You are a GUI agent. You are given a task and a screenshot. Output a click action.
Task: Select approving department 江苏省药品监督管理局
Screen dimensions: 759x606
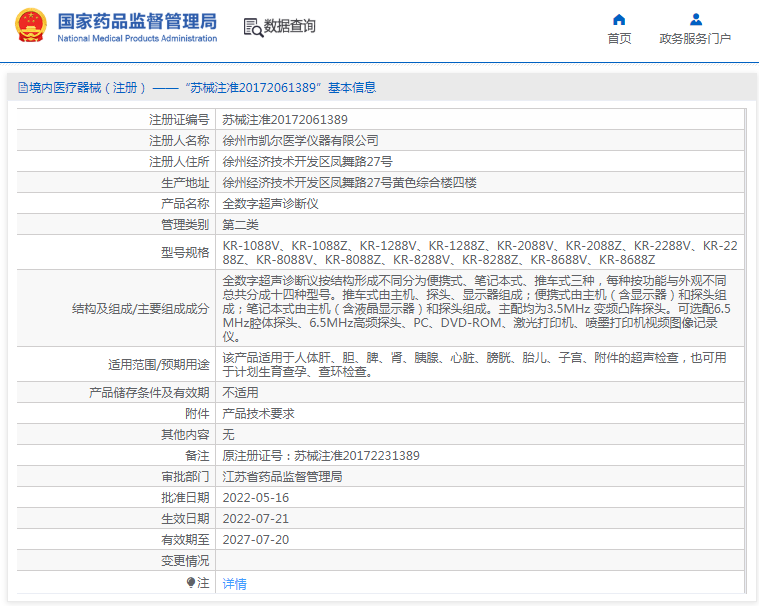coord(282,477)
